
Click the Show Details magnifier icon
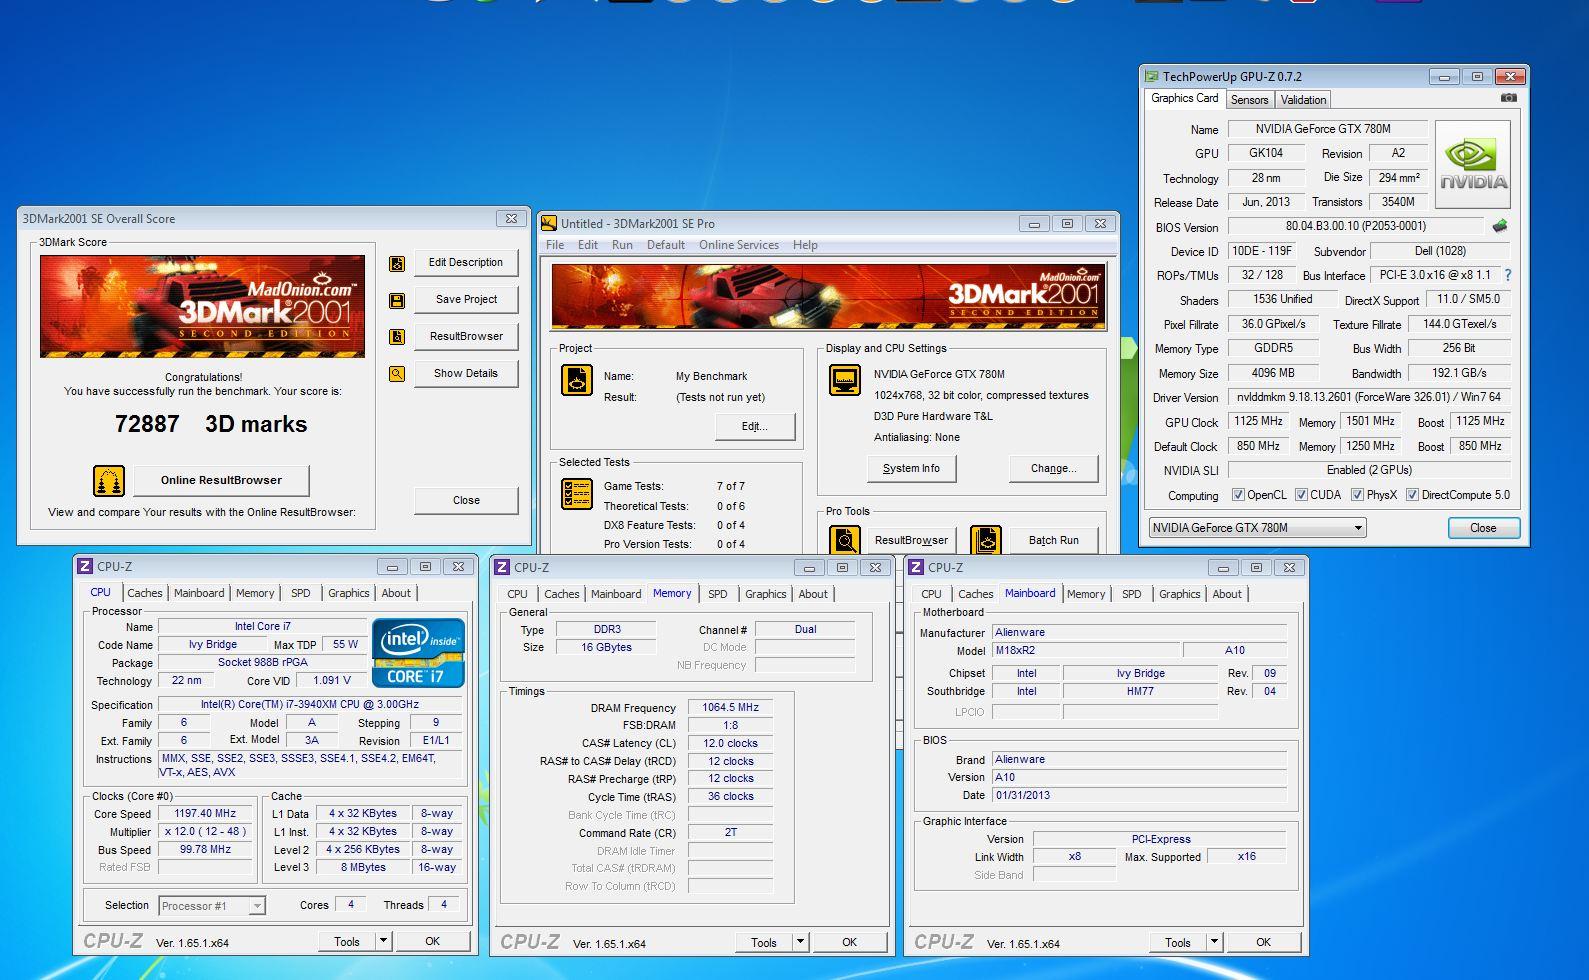click(397, 374)
